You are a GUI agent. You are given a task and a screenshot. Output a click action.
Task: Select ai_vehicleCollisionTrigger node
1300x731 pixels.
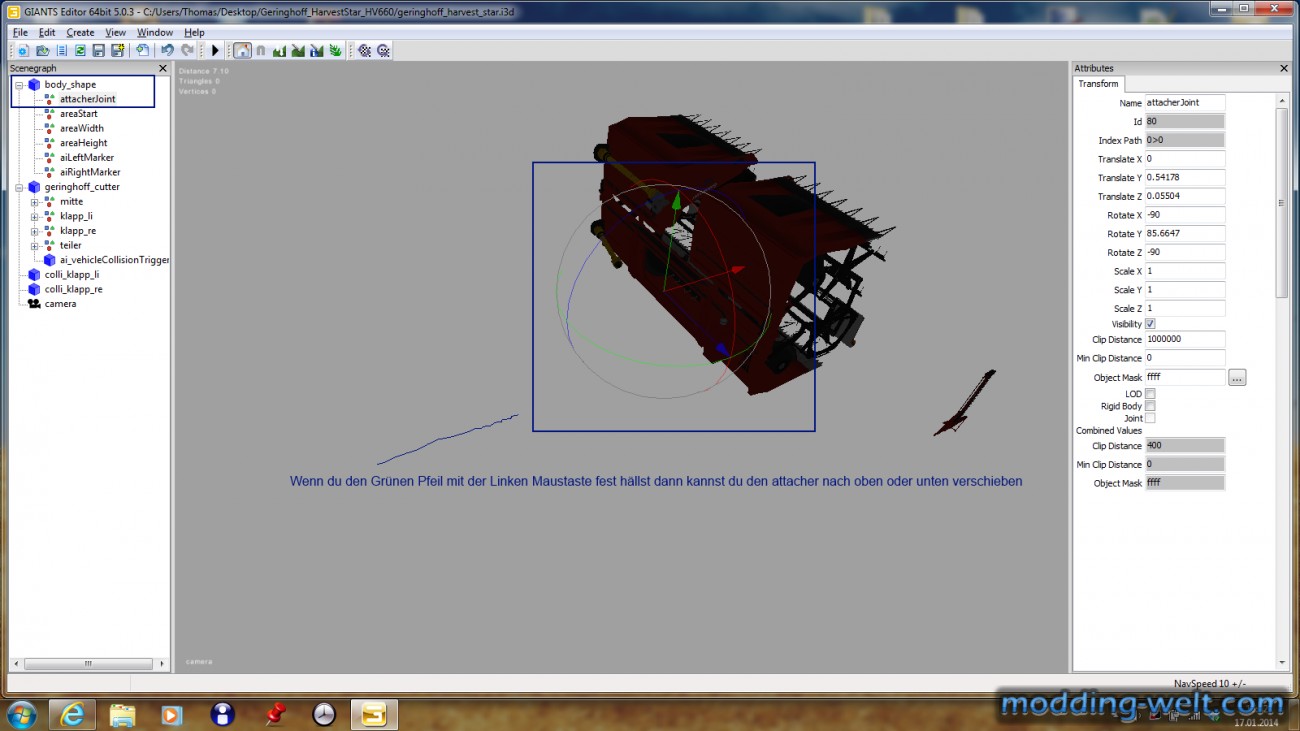(114, 260)
